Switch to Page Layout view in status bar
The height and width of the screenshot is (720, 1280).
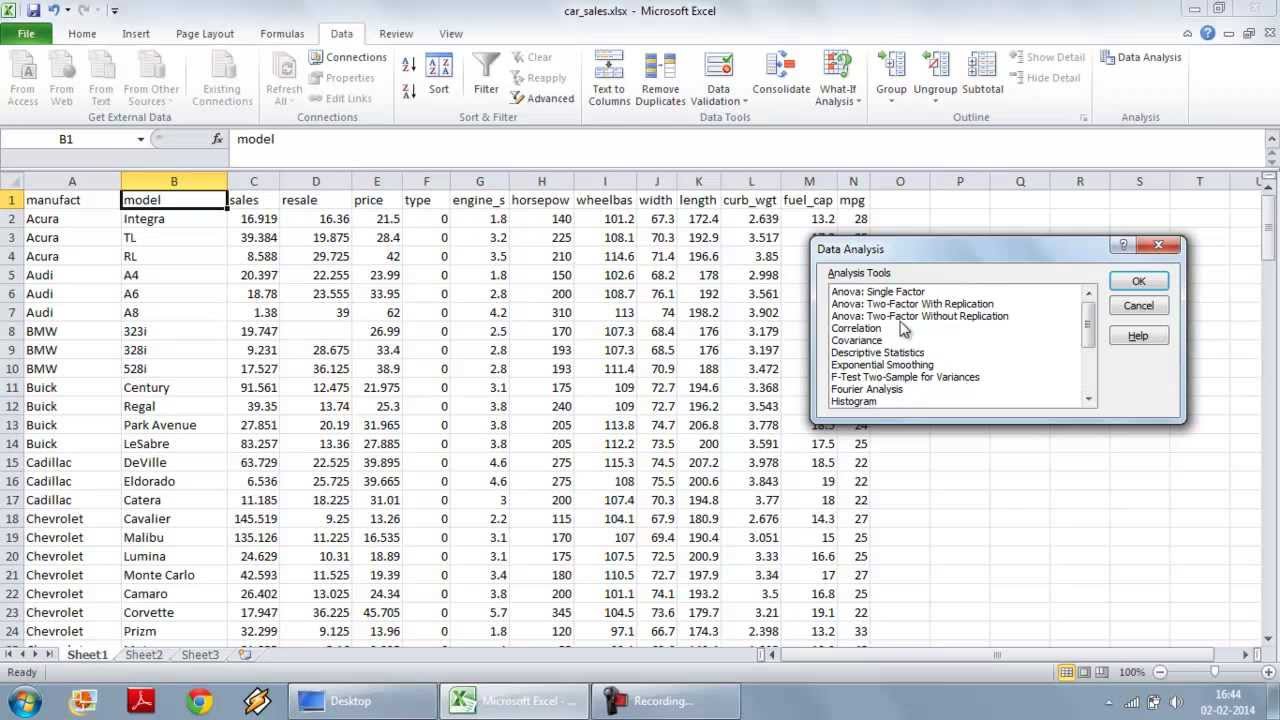pyautogui.click(x=1086, y=672)
